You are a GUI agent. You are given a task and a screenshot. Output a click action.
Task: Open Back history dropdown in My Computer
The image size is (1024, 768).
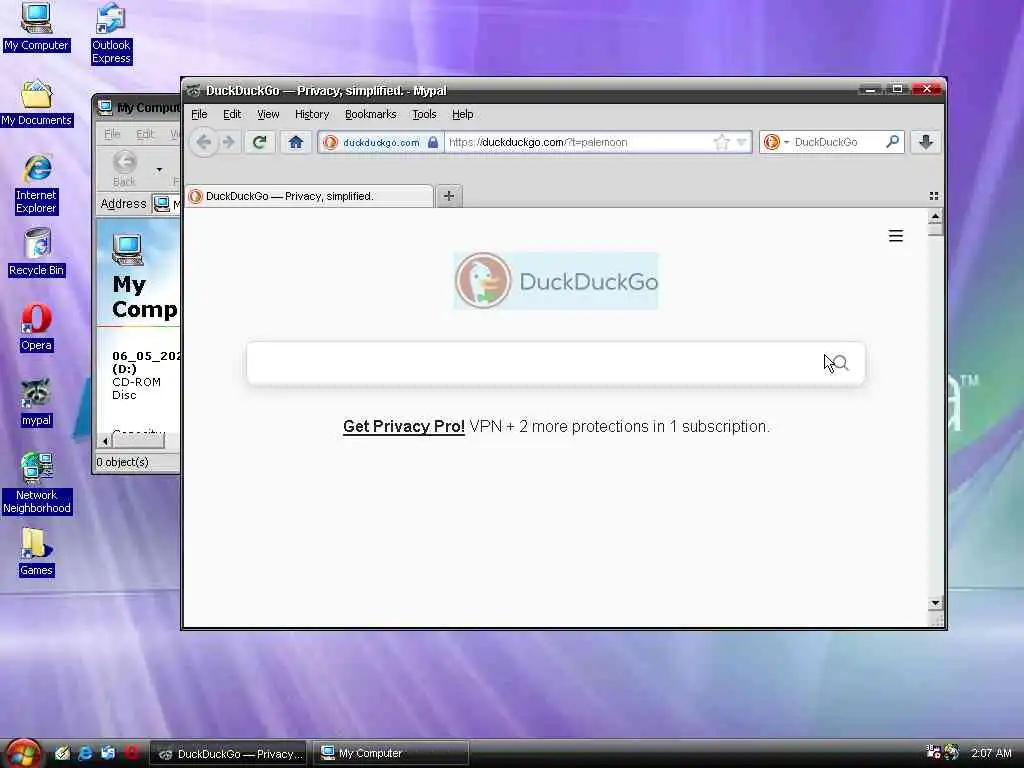click(x=159, y=170)
